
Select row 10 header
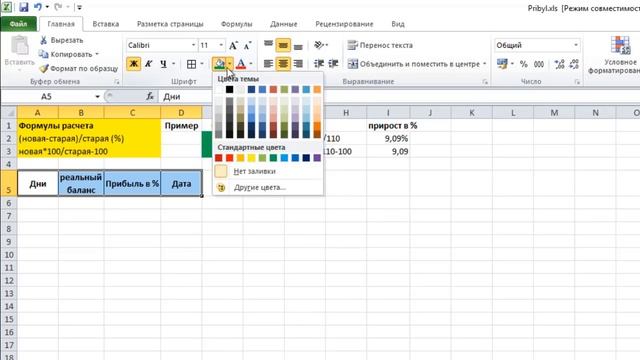(9, 255)
